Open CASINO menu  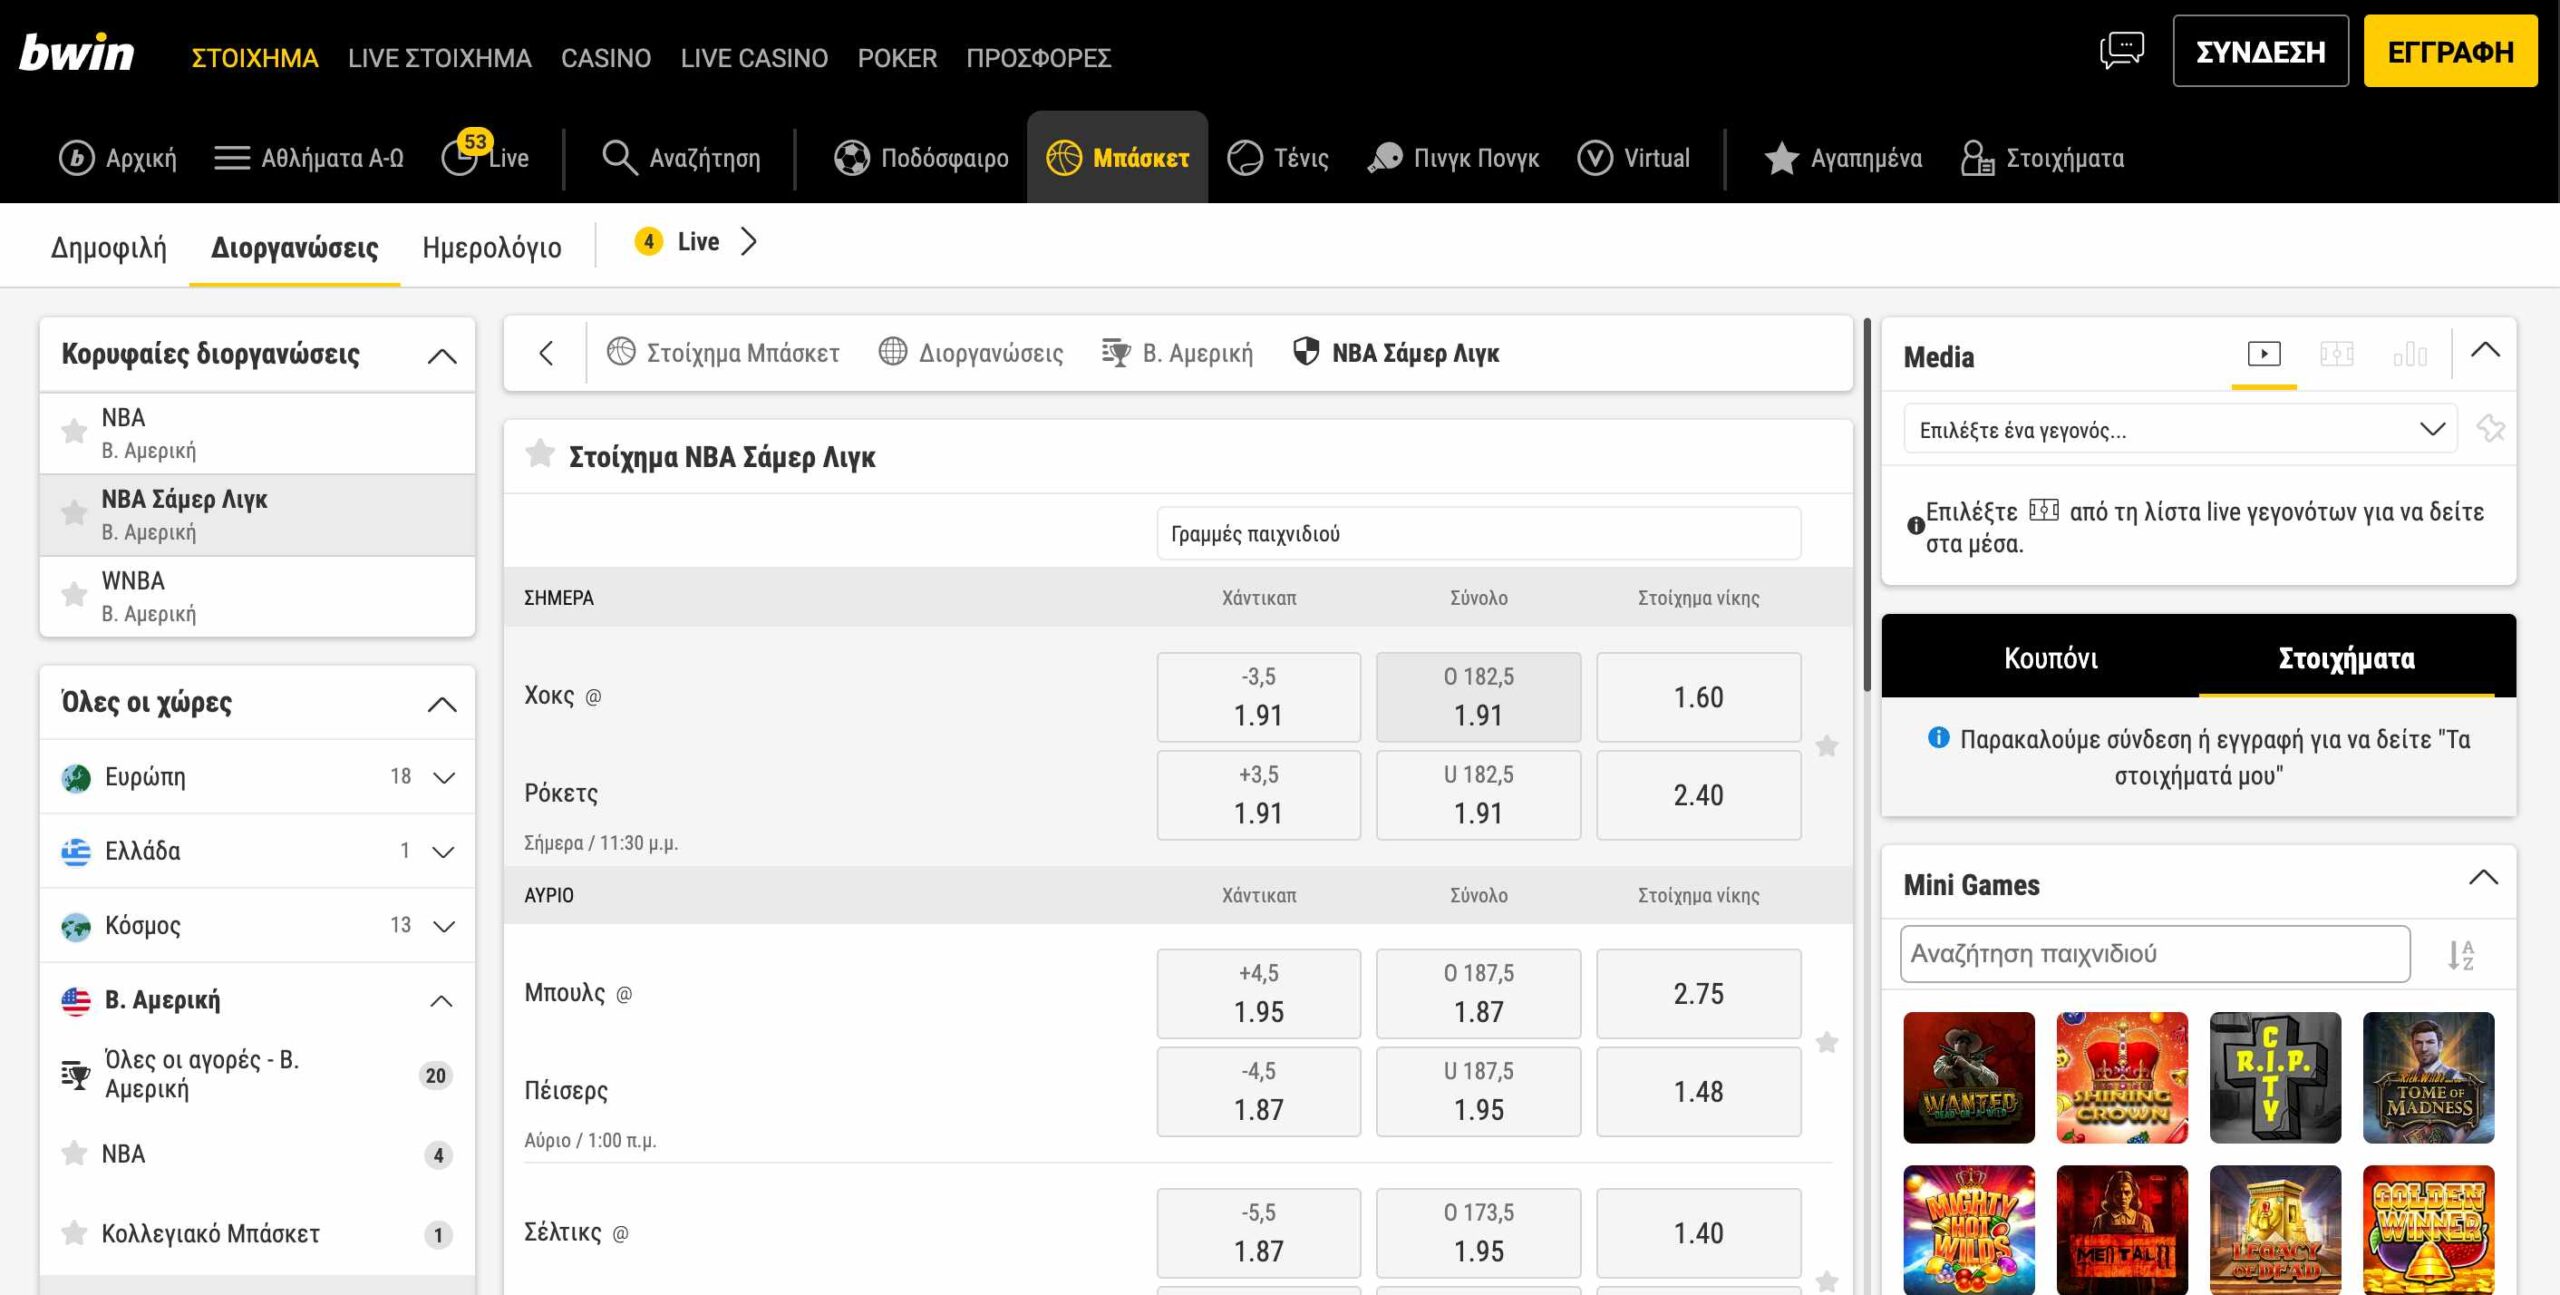pyautogui.click(x=606, y=58)
